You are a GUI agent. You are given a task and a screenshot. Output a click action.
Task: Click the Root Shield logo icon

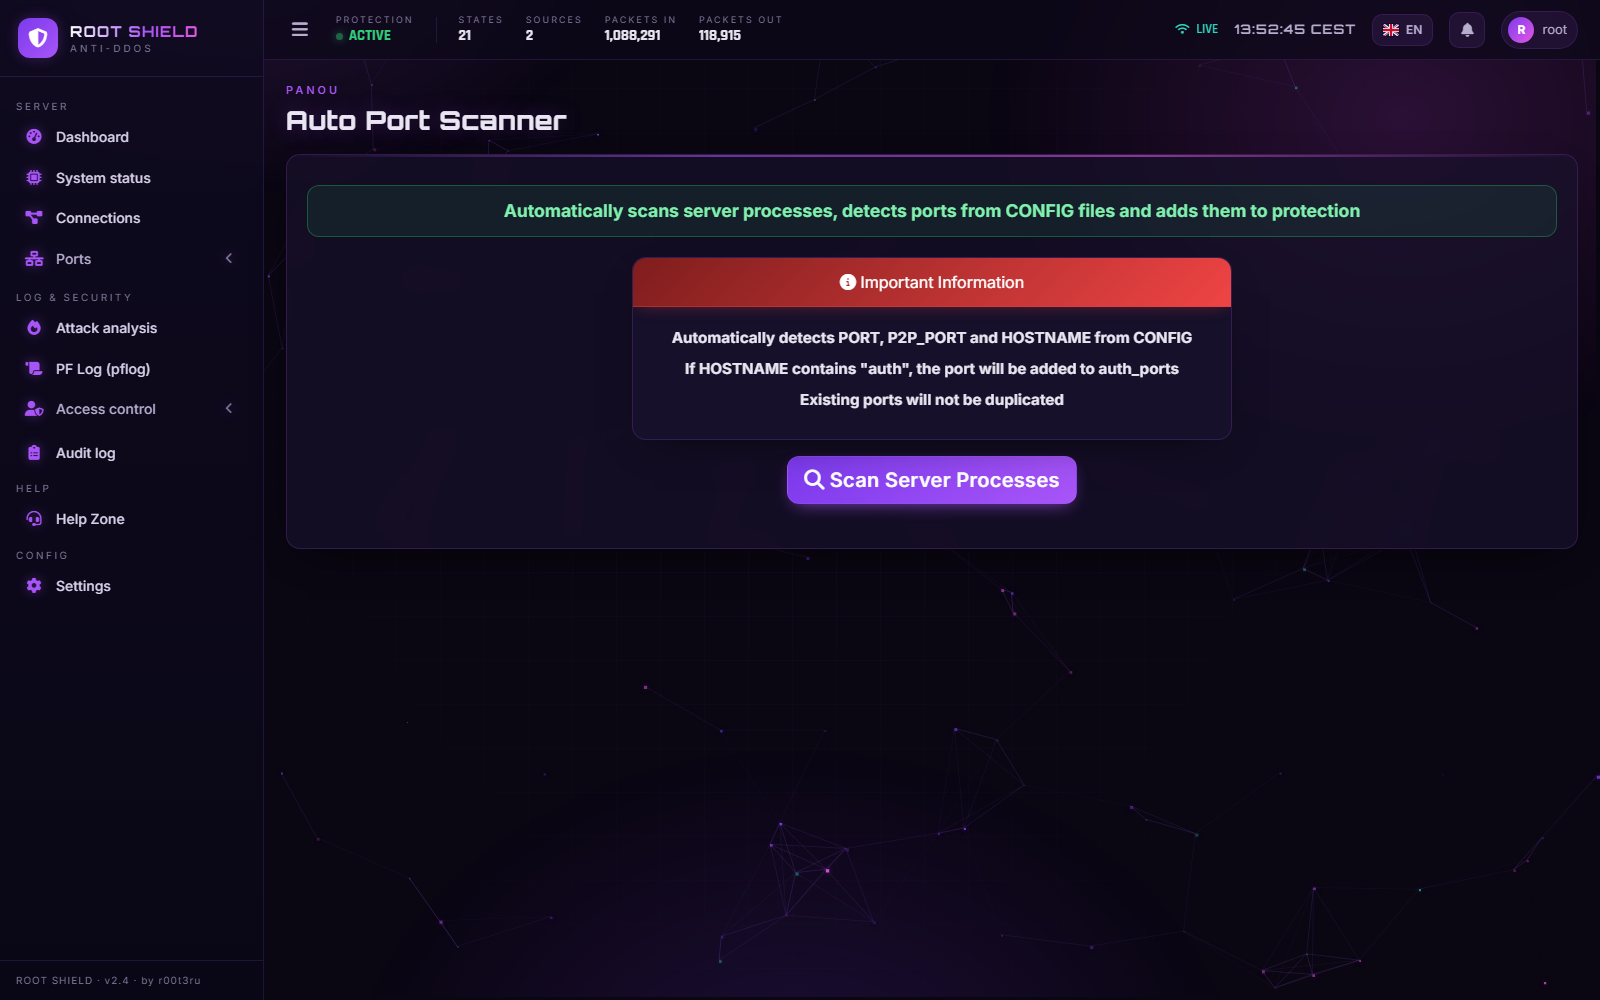pyautogui.click(x=38, y=38)
